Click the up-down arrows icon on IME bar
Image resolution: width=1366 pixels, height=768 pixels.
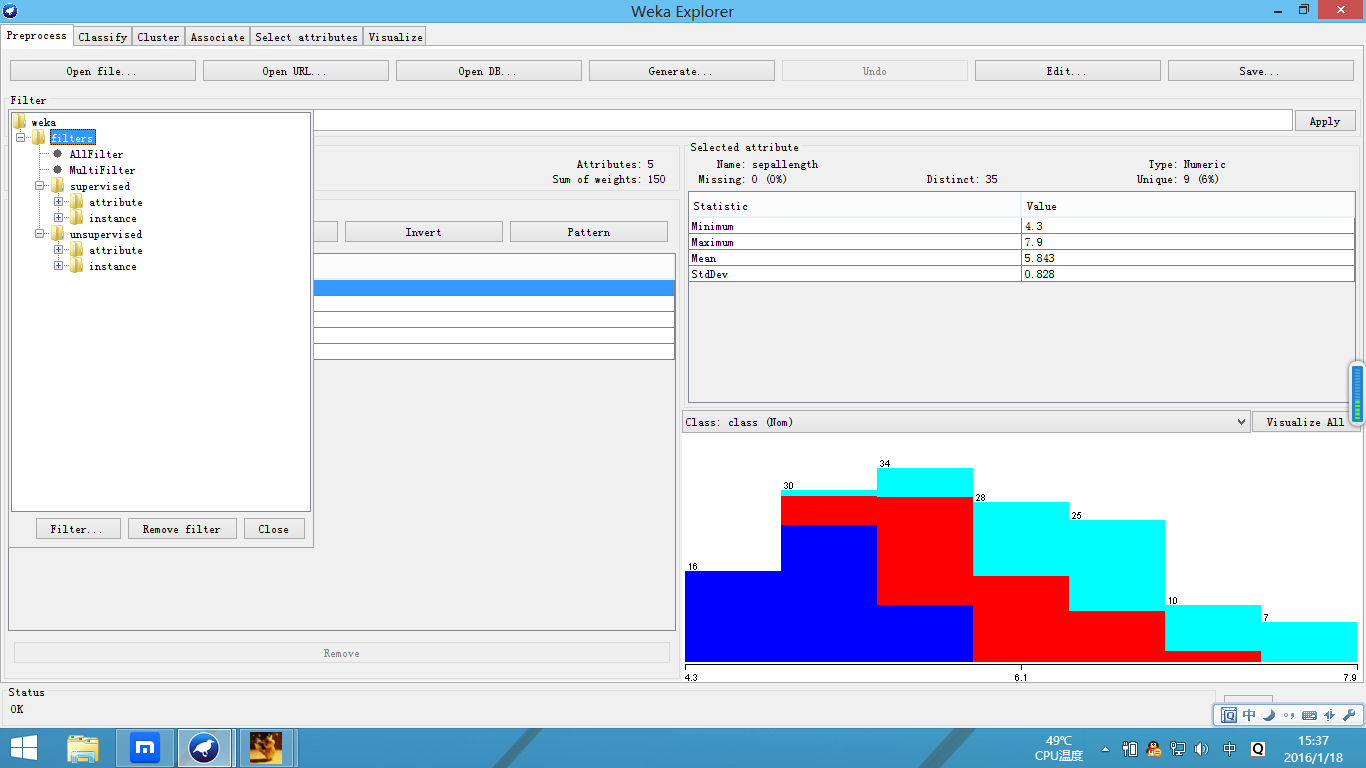click(1329, 715)
